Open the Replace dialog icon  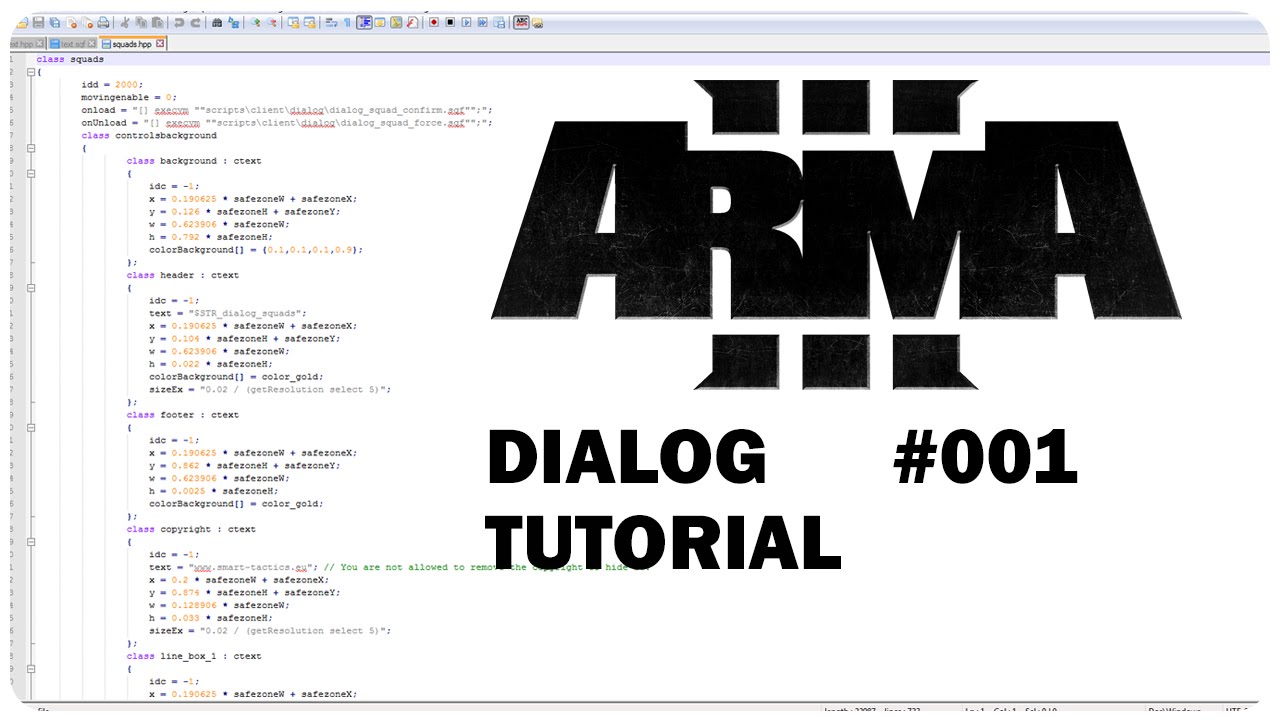pos(233,22)
